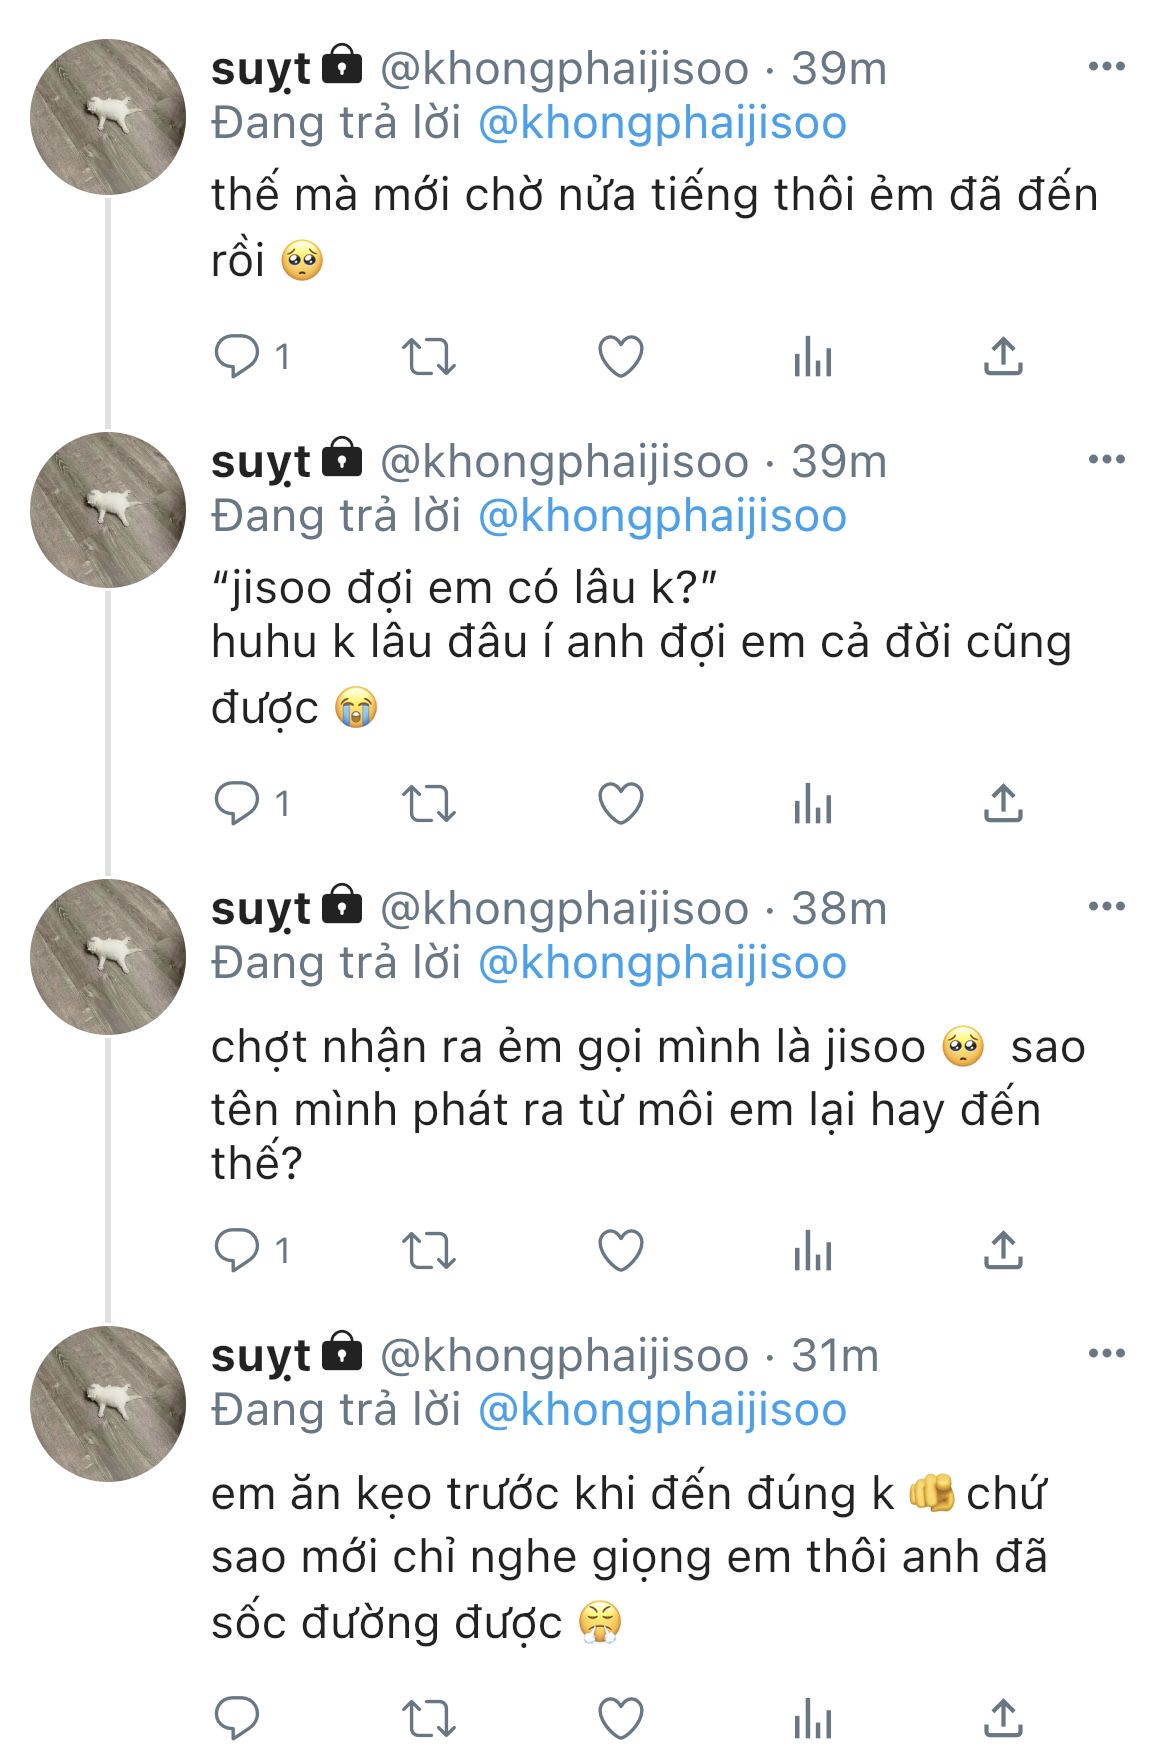The height and width of the screenshot is (1758, 1170).
Task: Like the "em ăn kẹo trước" tweet
Action: point(620,1718)
